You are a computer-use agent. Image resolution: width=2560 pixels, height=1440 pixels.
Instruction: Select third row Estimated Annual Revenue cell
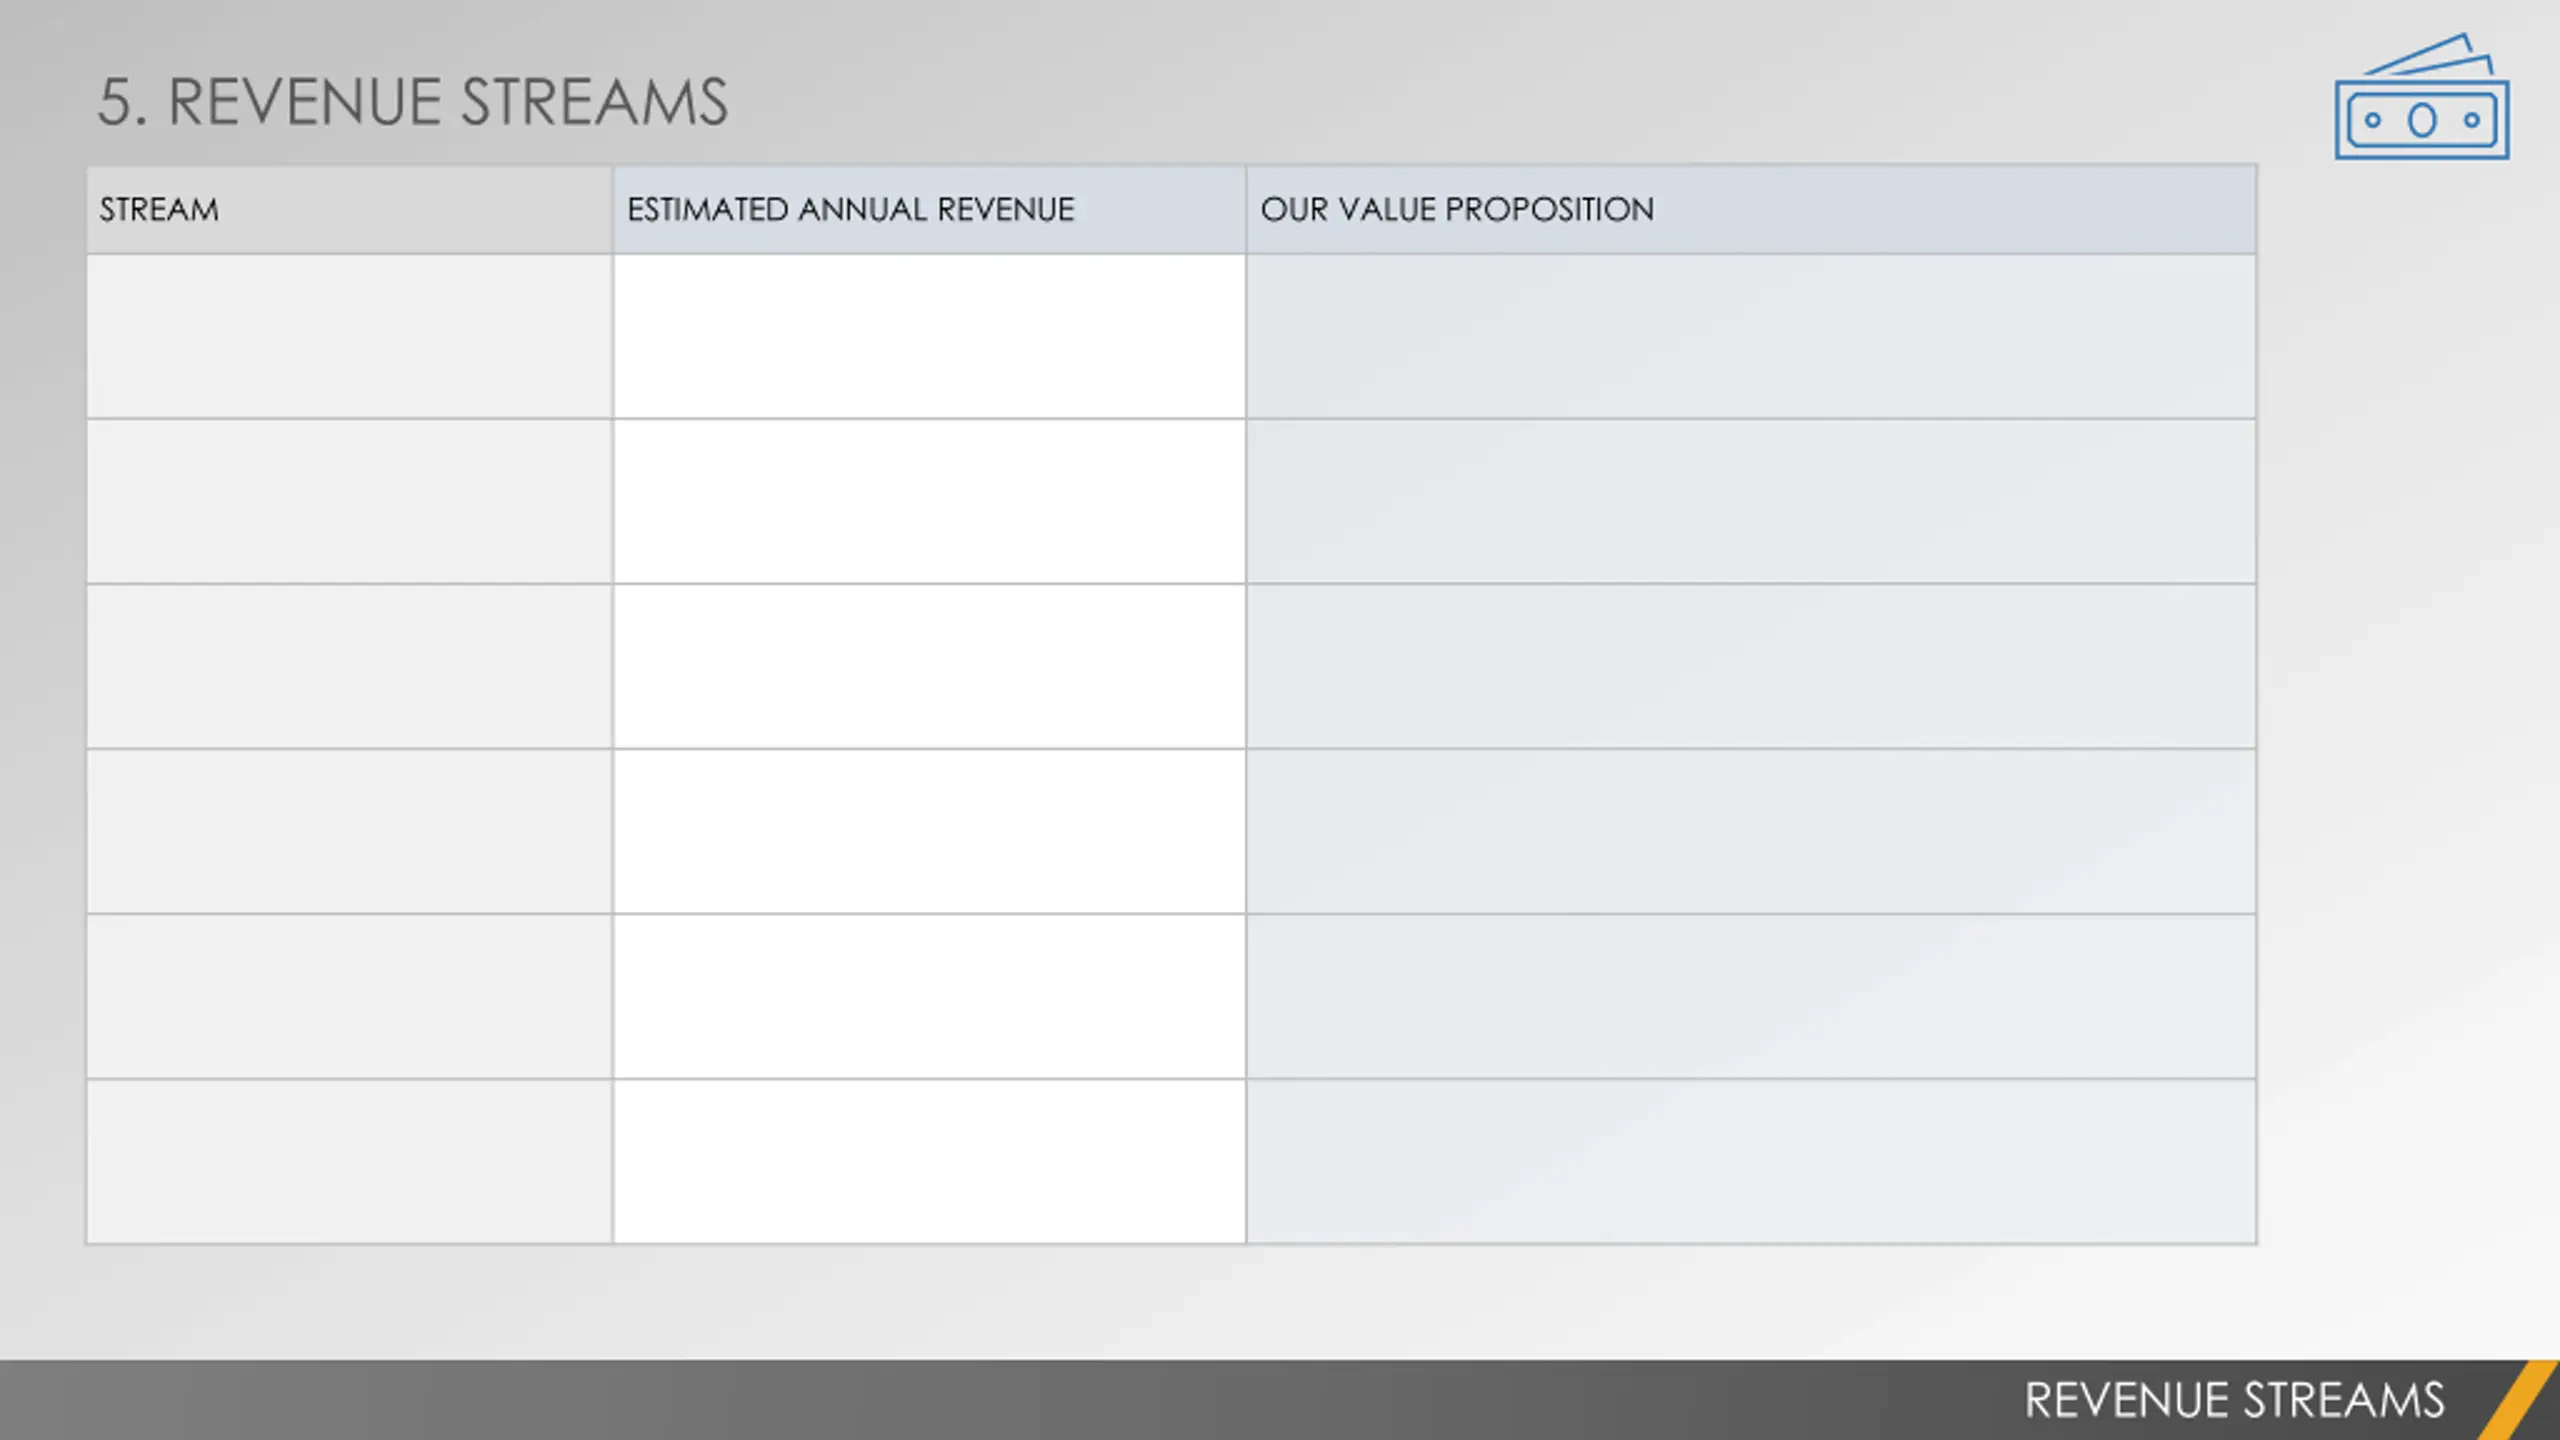click(x=929, y=666)
